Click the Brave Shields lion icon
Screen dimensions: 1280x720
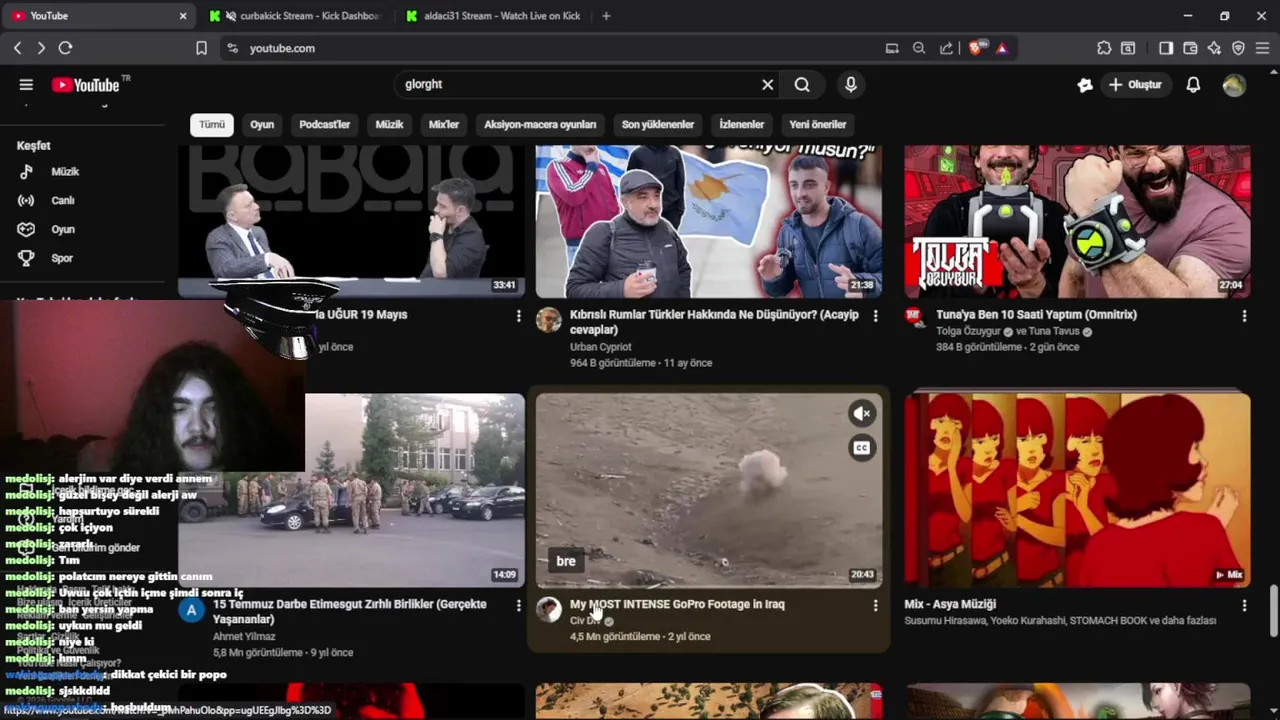[976, 48]
